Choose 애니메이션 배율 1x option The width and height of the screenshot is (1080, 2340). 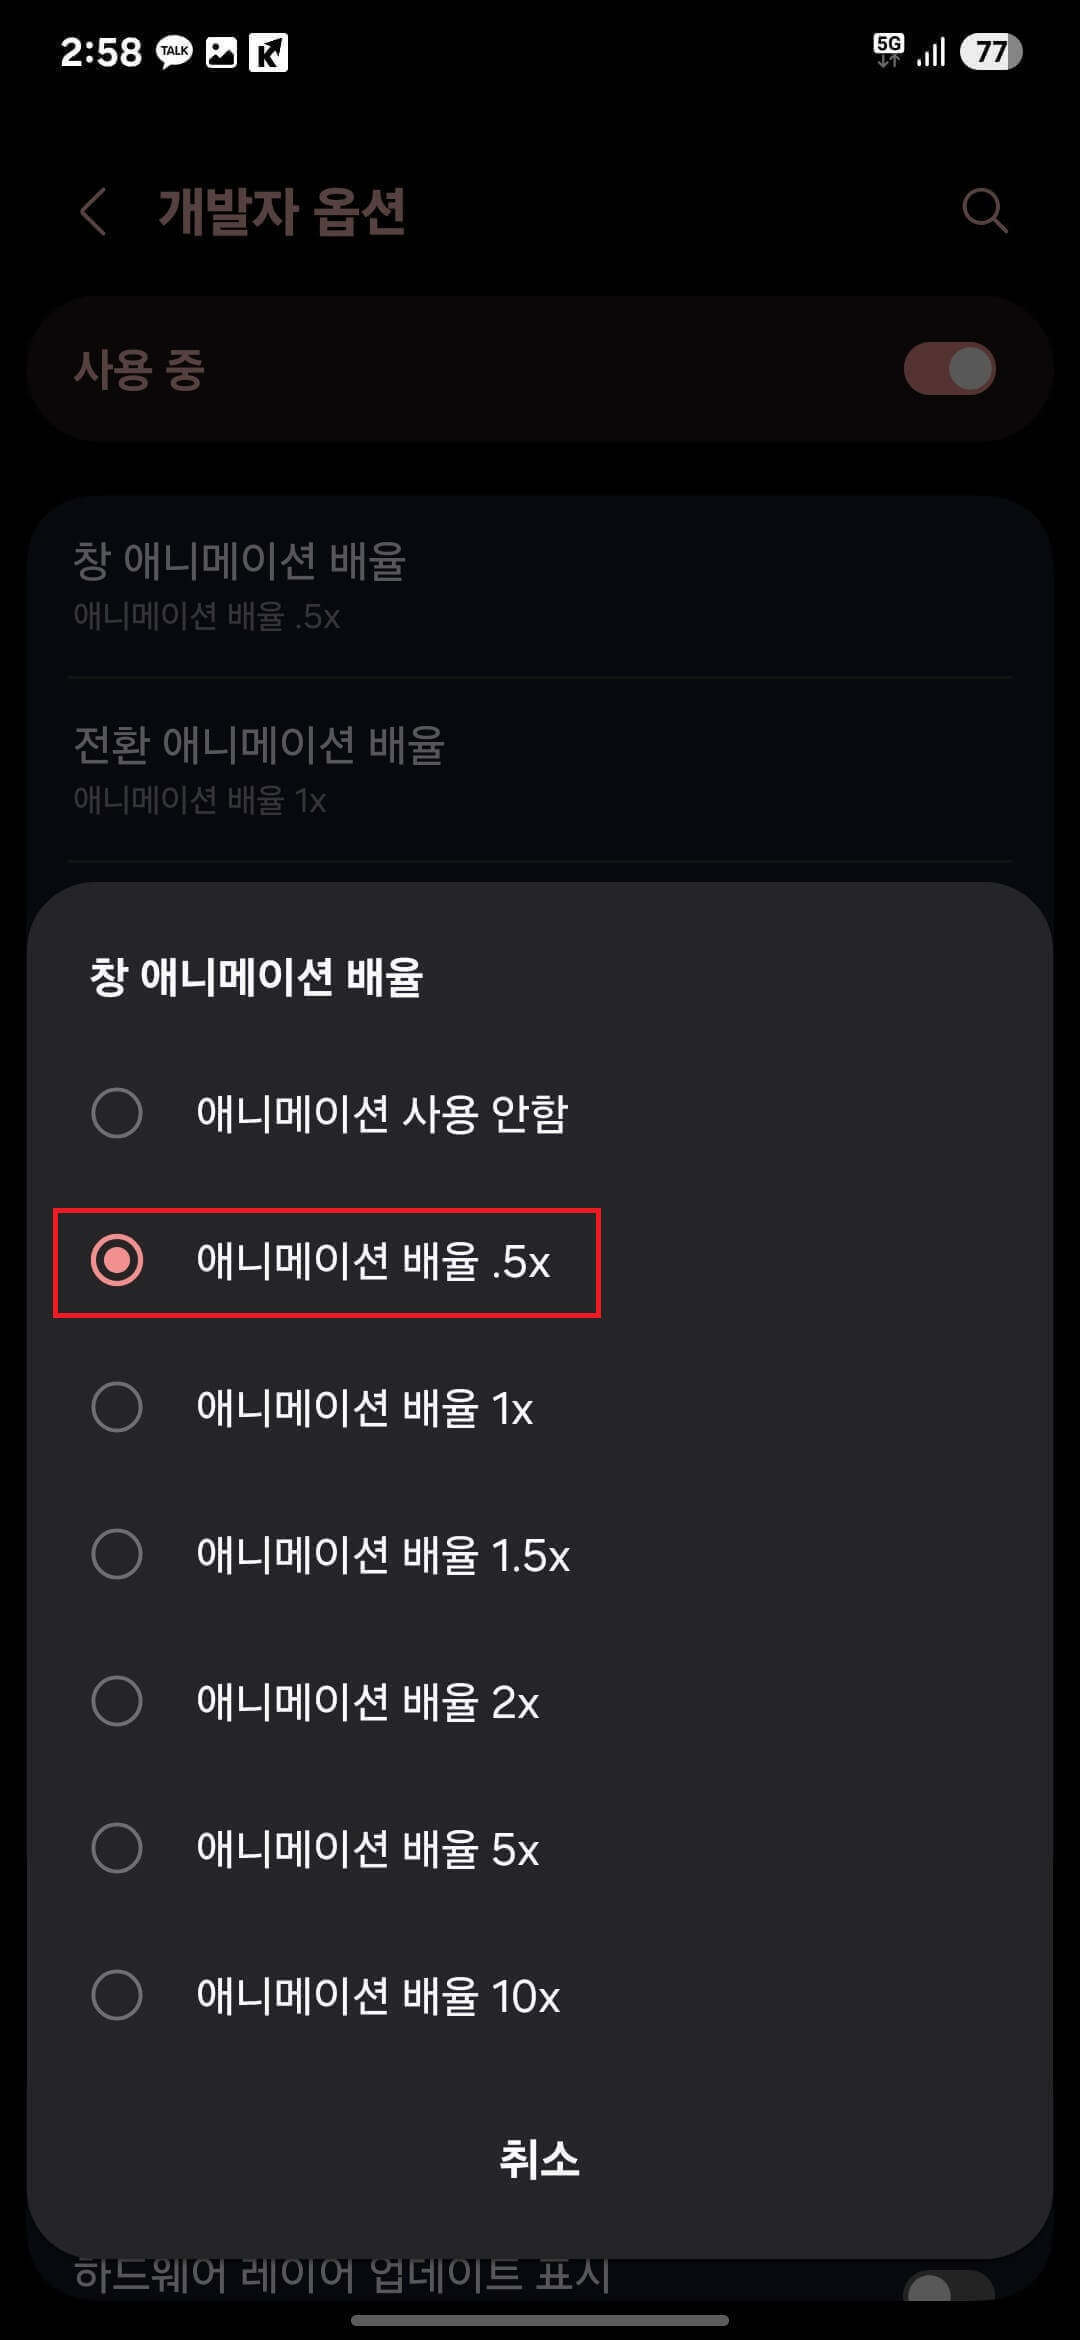[365, 1408]
